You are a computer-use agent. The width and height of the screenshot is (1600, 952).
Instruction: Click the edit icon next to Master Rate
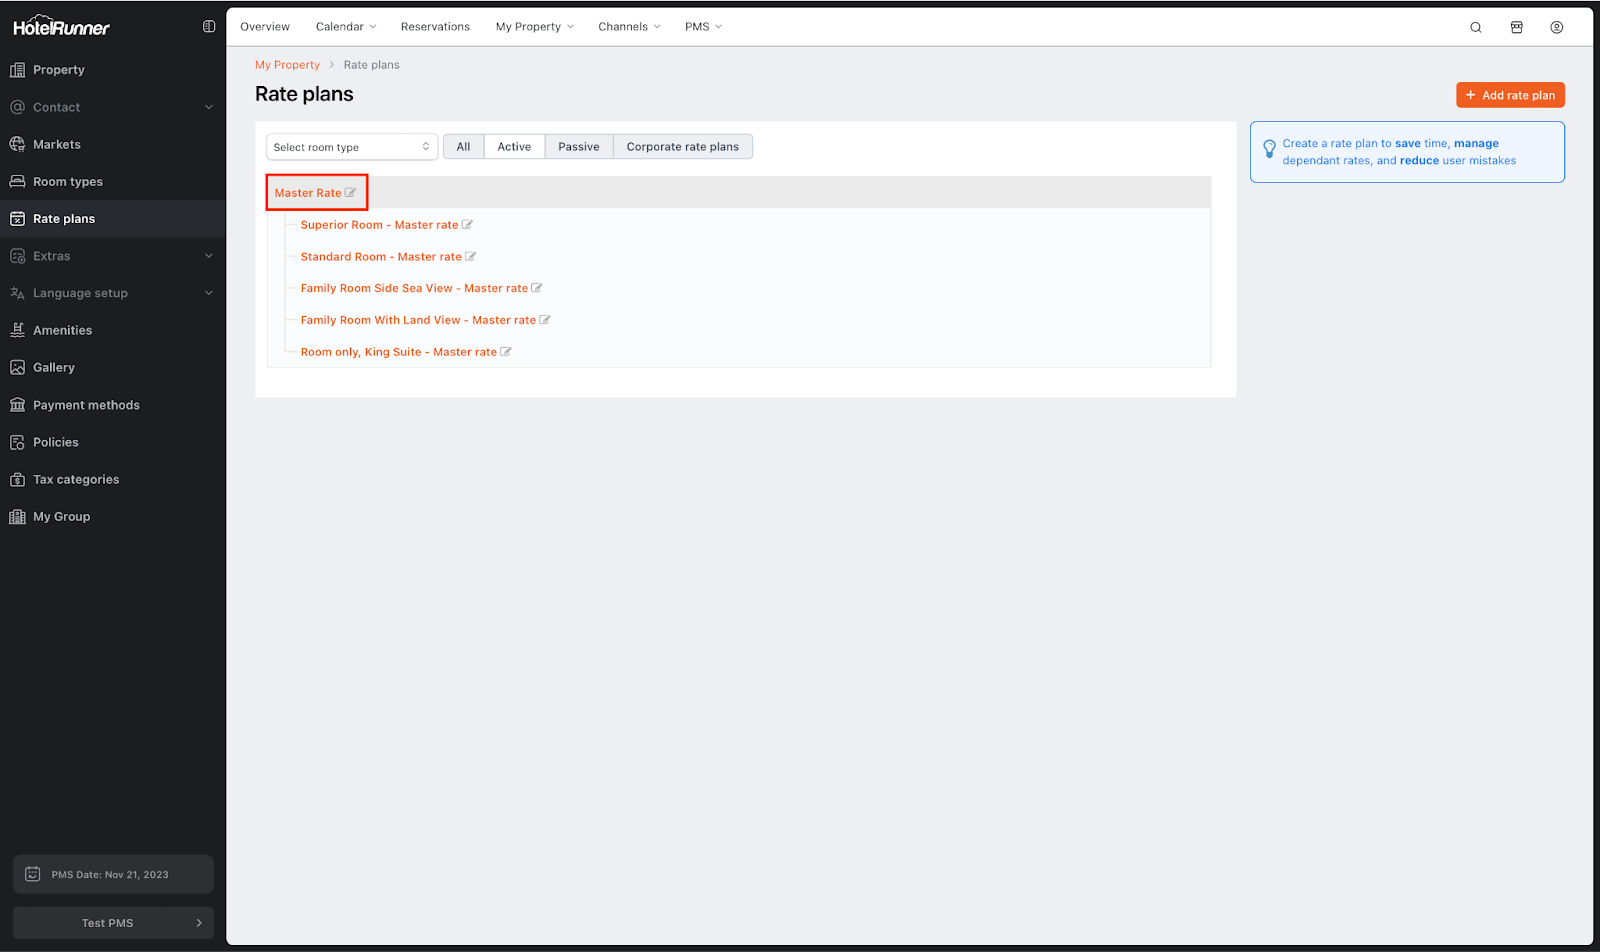pyautogui.click(x=350, y=193)
